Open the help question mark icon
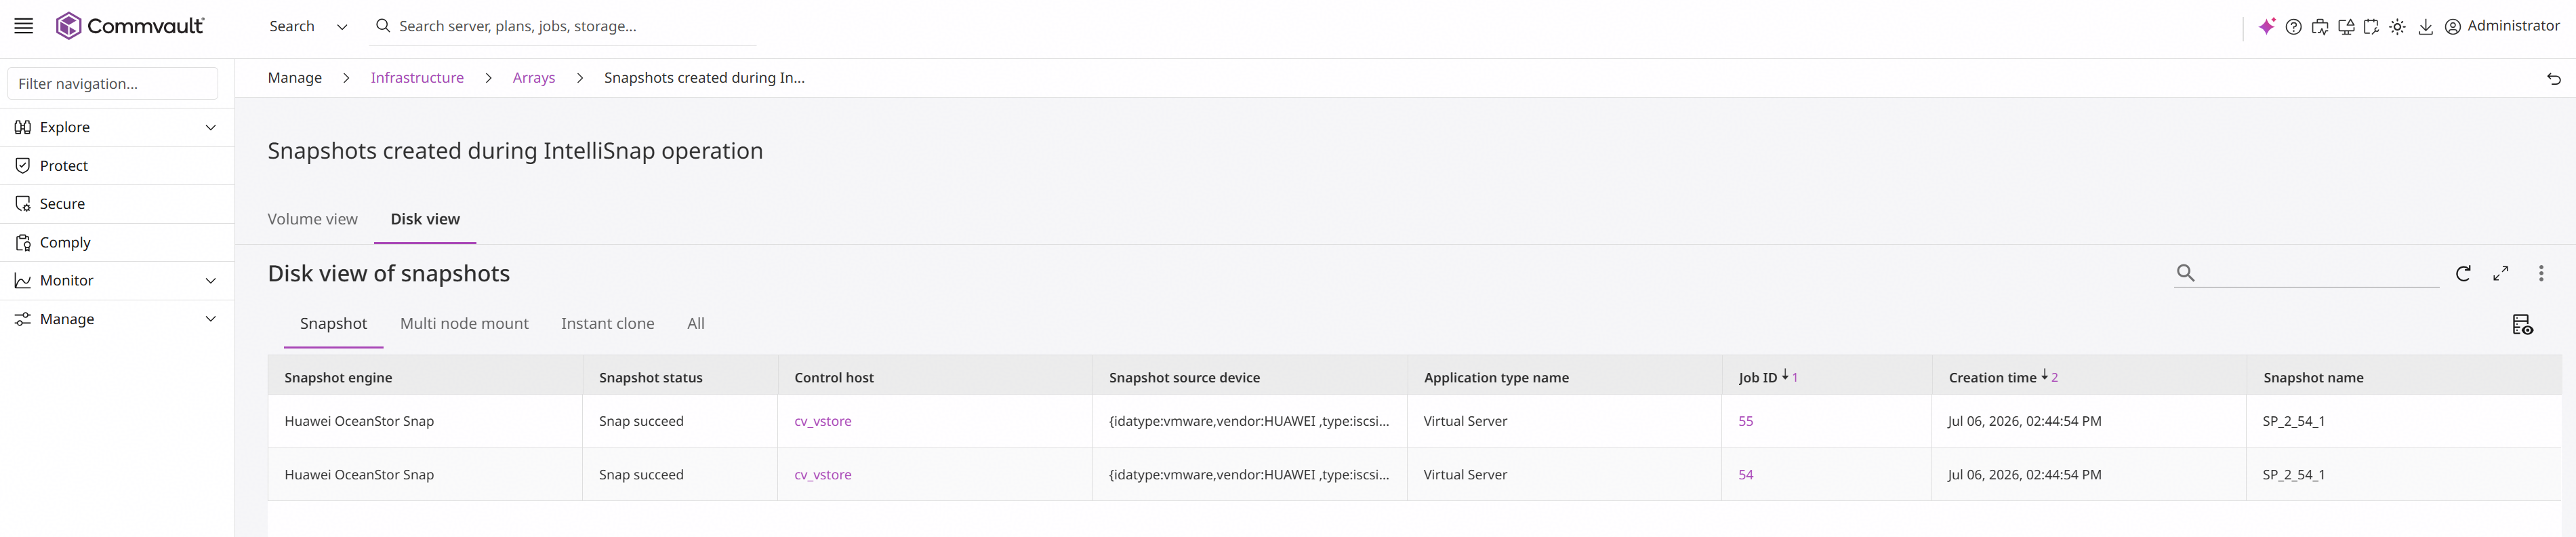 pyautogui.click(x=2294, y=27)
